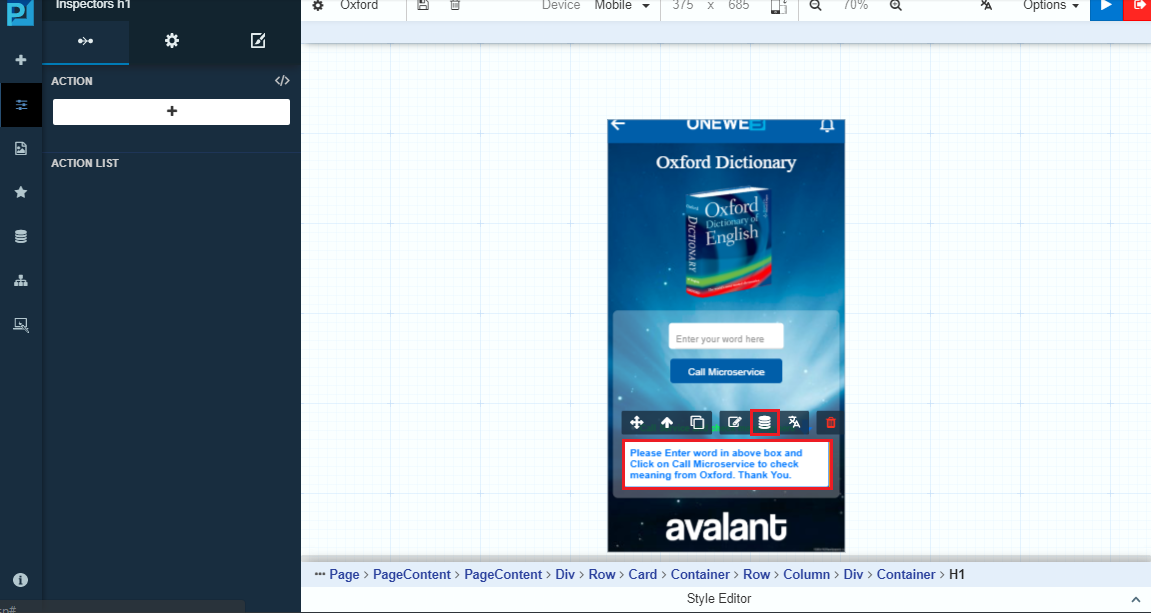Open the Options dropdown menu

click(1051, 5)
